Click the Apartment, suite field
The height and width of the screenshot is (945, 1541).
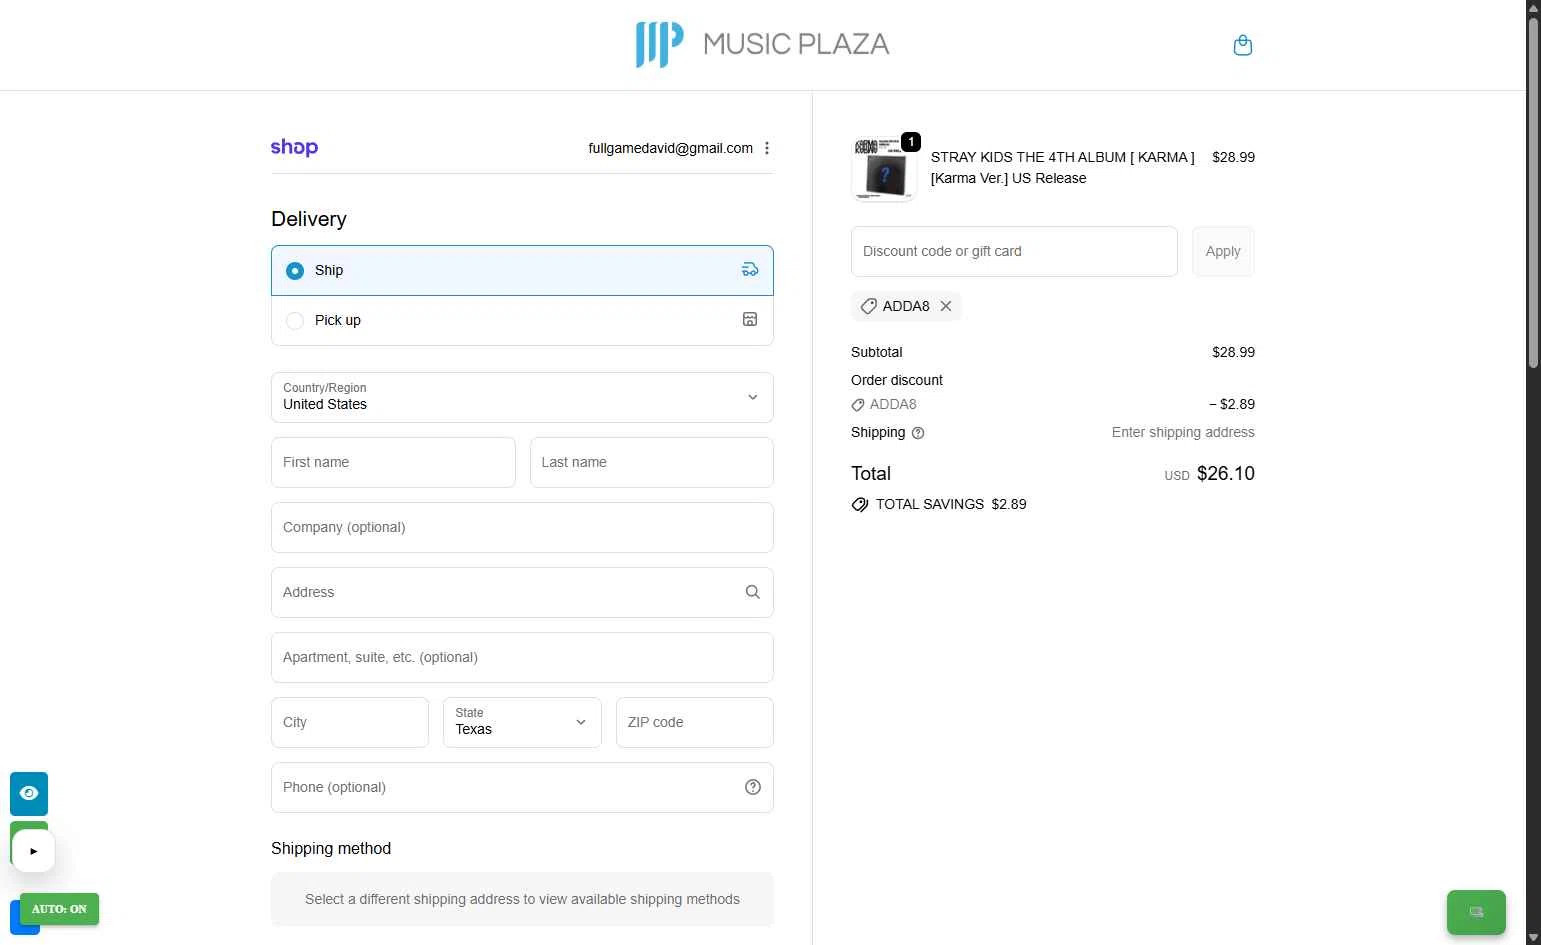pos(522,657)
